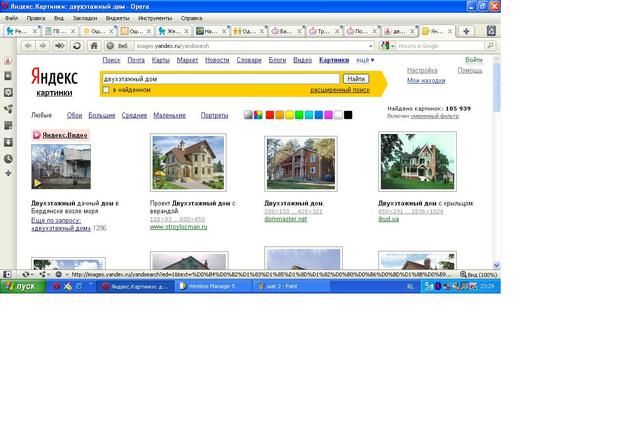Open the Справка menu
640x427 pixels.
[191, 18]
